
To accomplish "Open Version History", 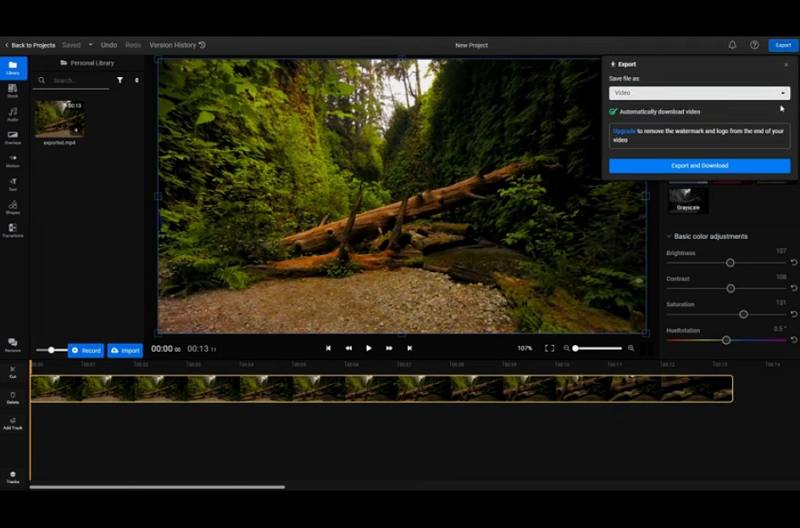I will (178, 45).
